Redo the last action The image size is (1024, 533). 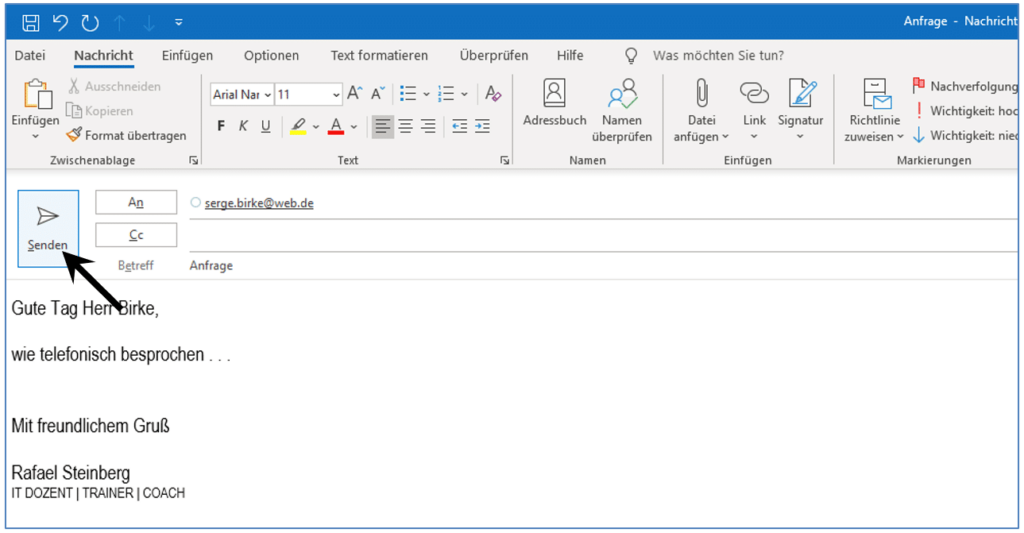pyautogui.click(x=90, y=23)
